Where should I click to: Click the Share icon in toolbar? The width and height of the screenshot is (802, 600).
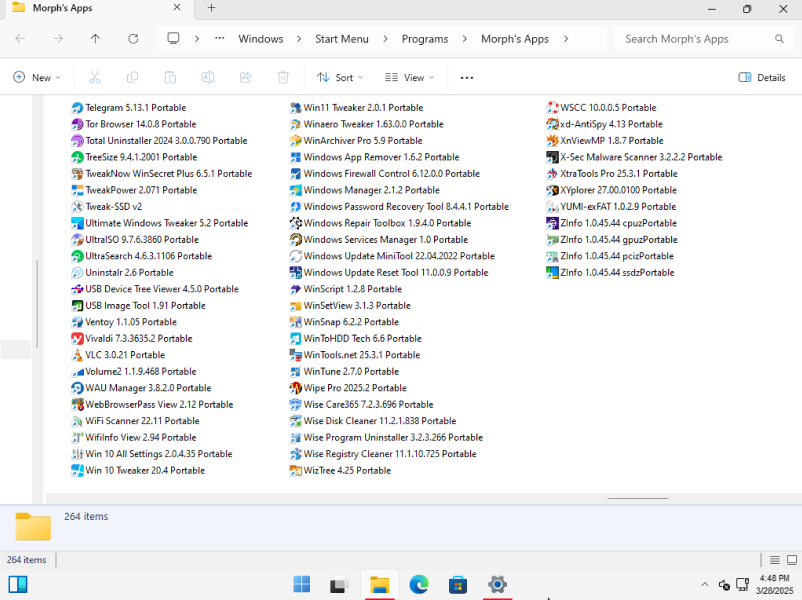coord(246,78)
